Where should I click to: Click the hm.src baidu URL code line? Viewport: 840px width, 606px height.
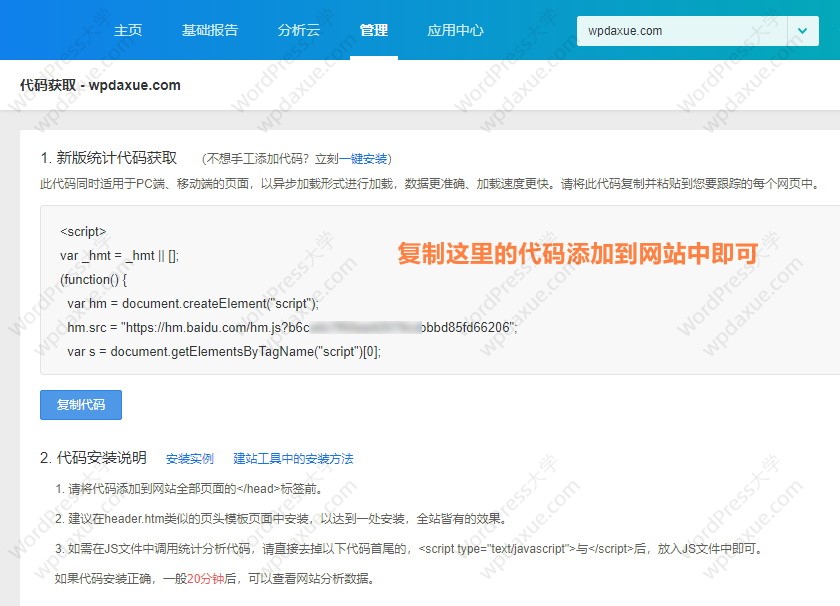click(x=292, y=327)
